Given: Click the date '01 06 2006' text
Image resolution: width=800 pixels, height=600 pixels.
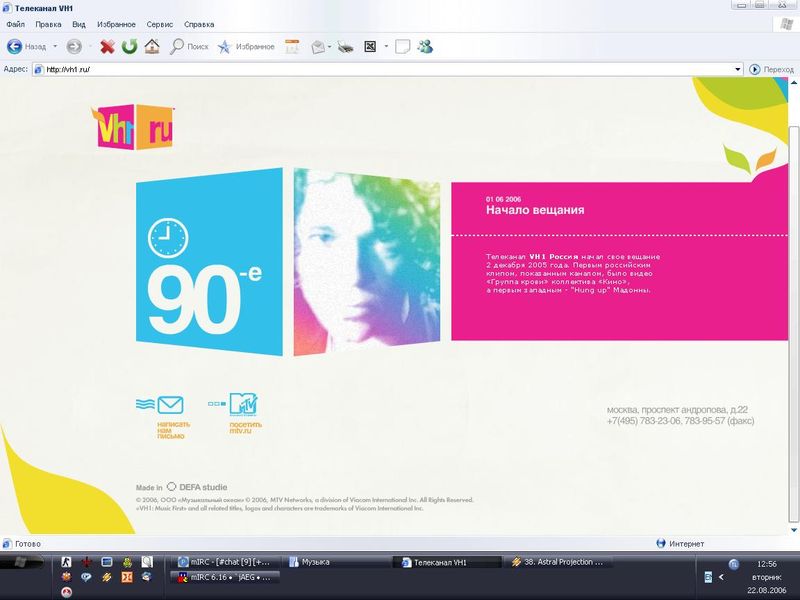Looking at the screenshot, I should click(x=504, y=199).
